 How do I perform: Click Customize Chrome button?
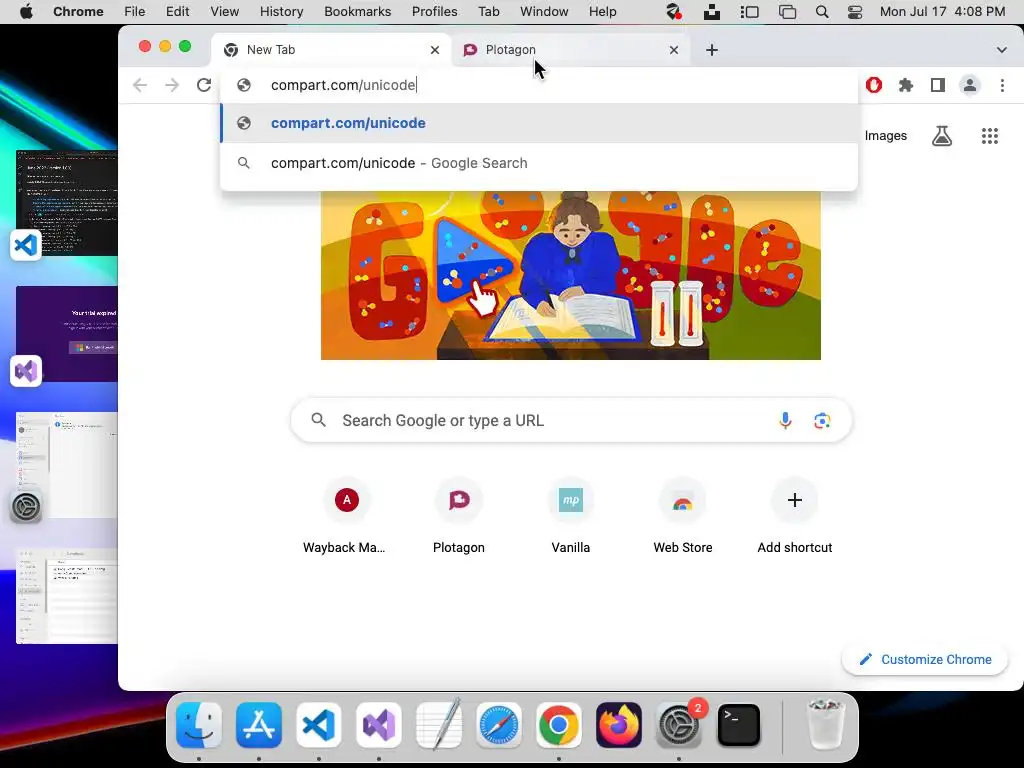click(925, 660)
